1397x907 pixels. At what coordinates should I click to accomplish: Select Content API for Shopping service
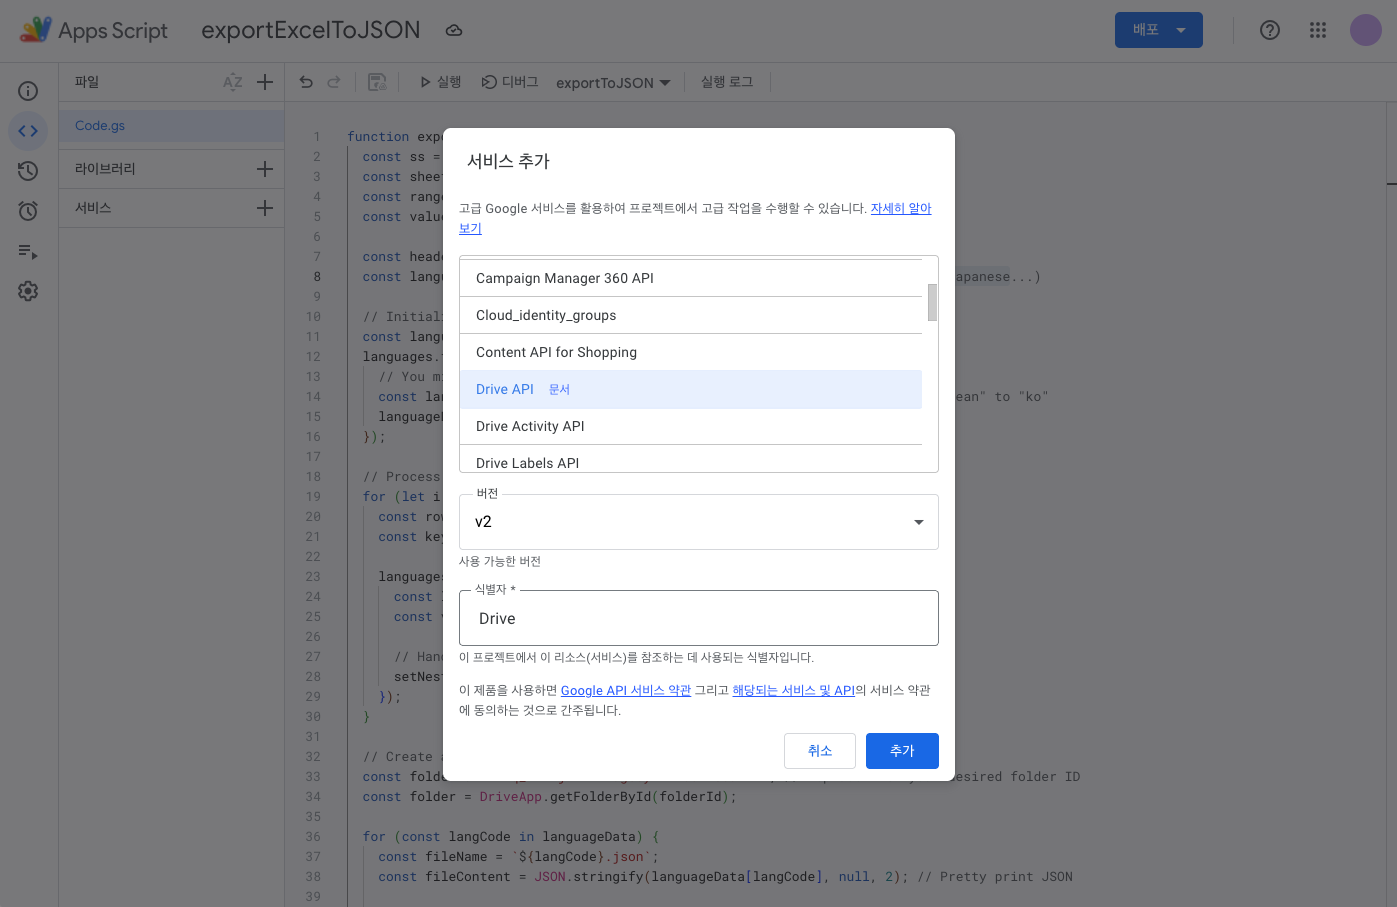691,352
